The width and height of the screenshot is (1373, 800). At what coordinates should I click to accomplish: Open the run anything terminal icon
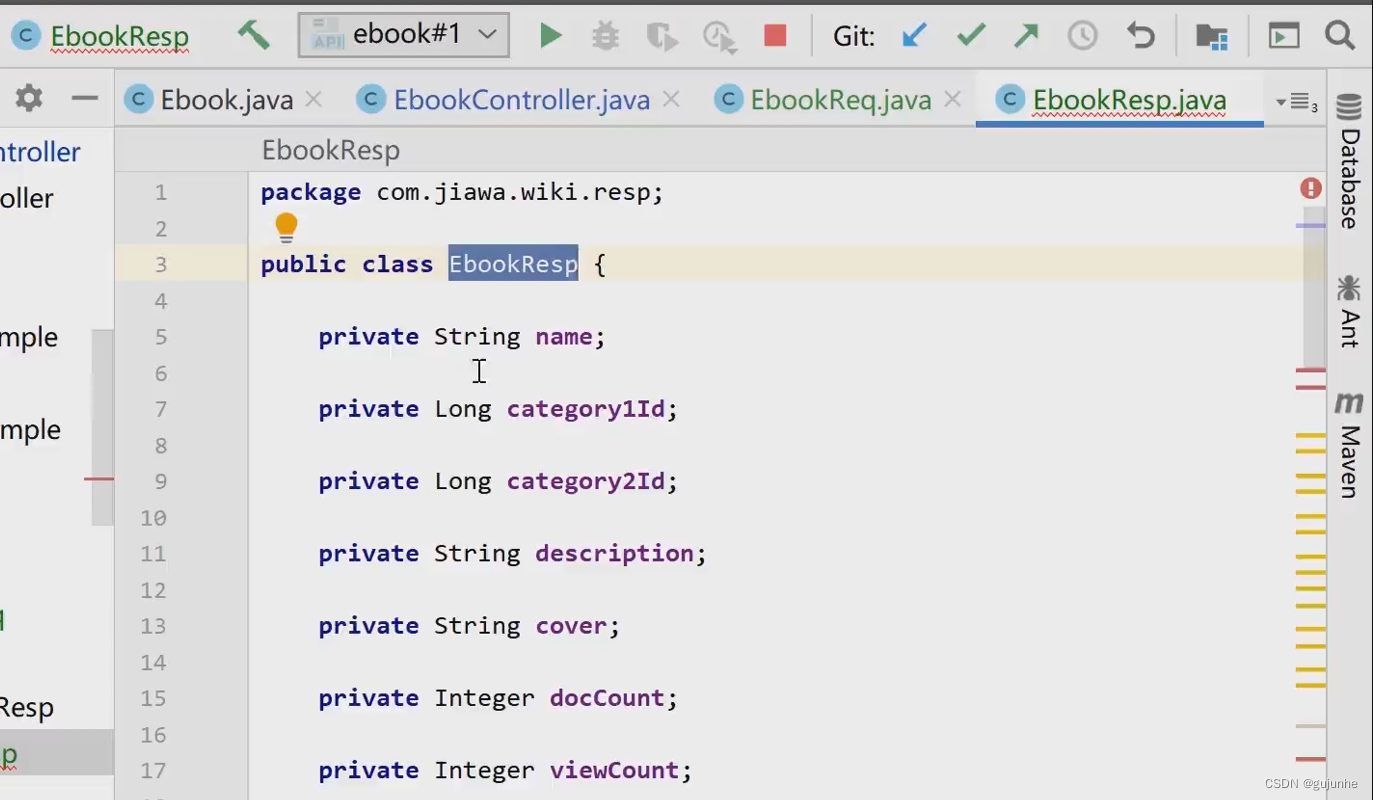pyautogui.click(x=1284, y=36)
